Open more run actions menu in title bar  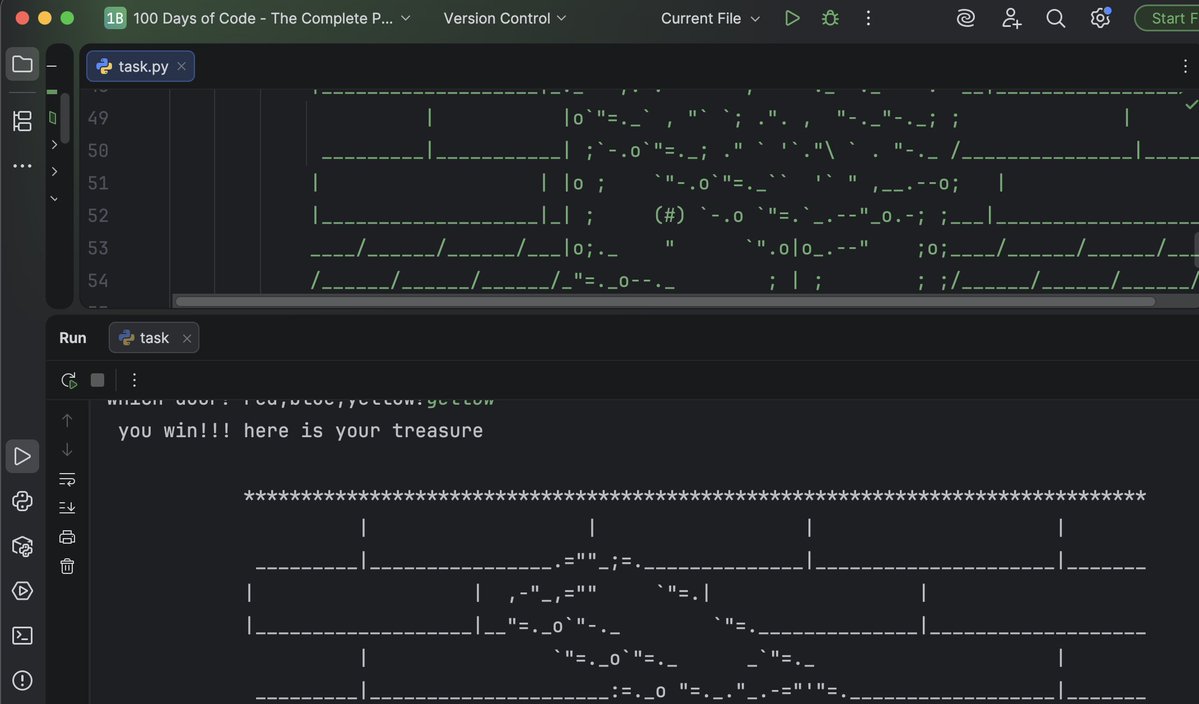868,18
